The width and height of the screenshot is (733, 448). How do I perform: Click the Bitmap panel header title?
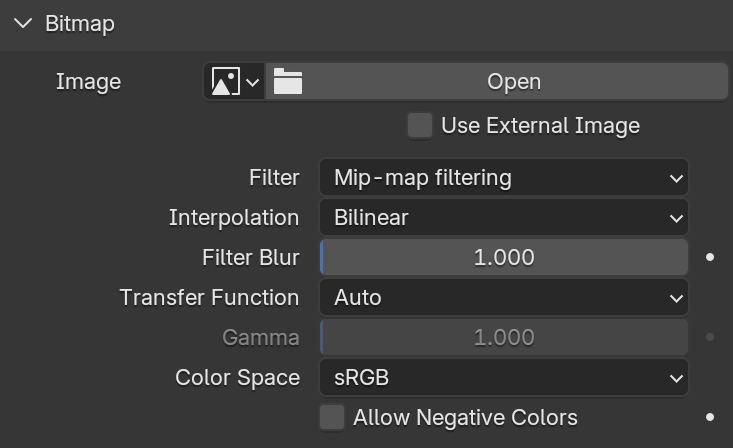pyautogui.click(x=80, y=24)
